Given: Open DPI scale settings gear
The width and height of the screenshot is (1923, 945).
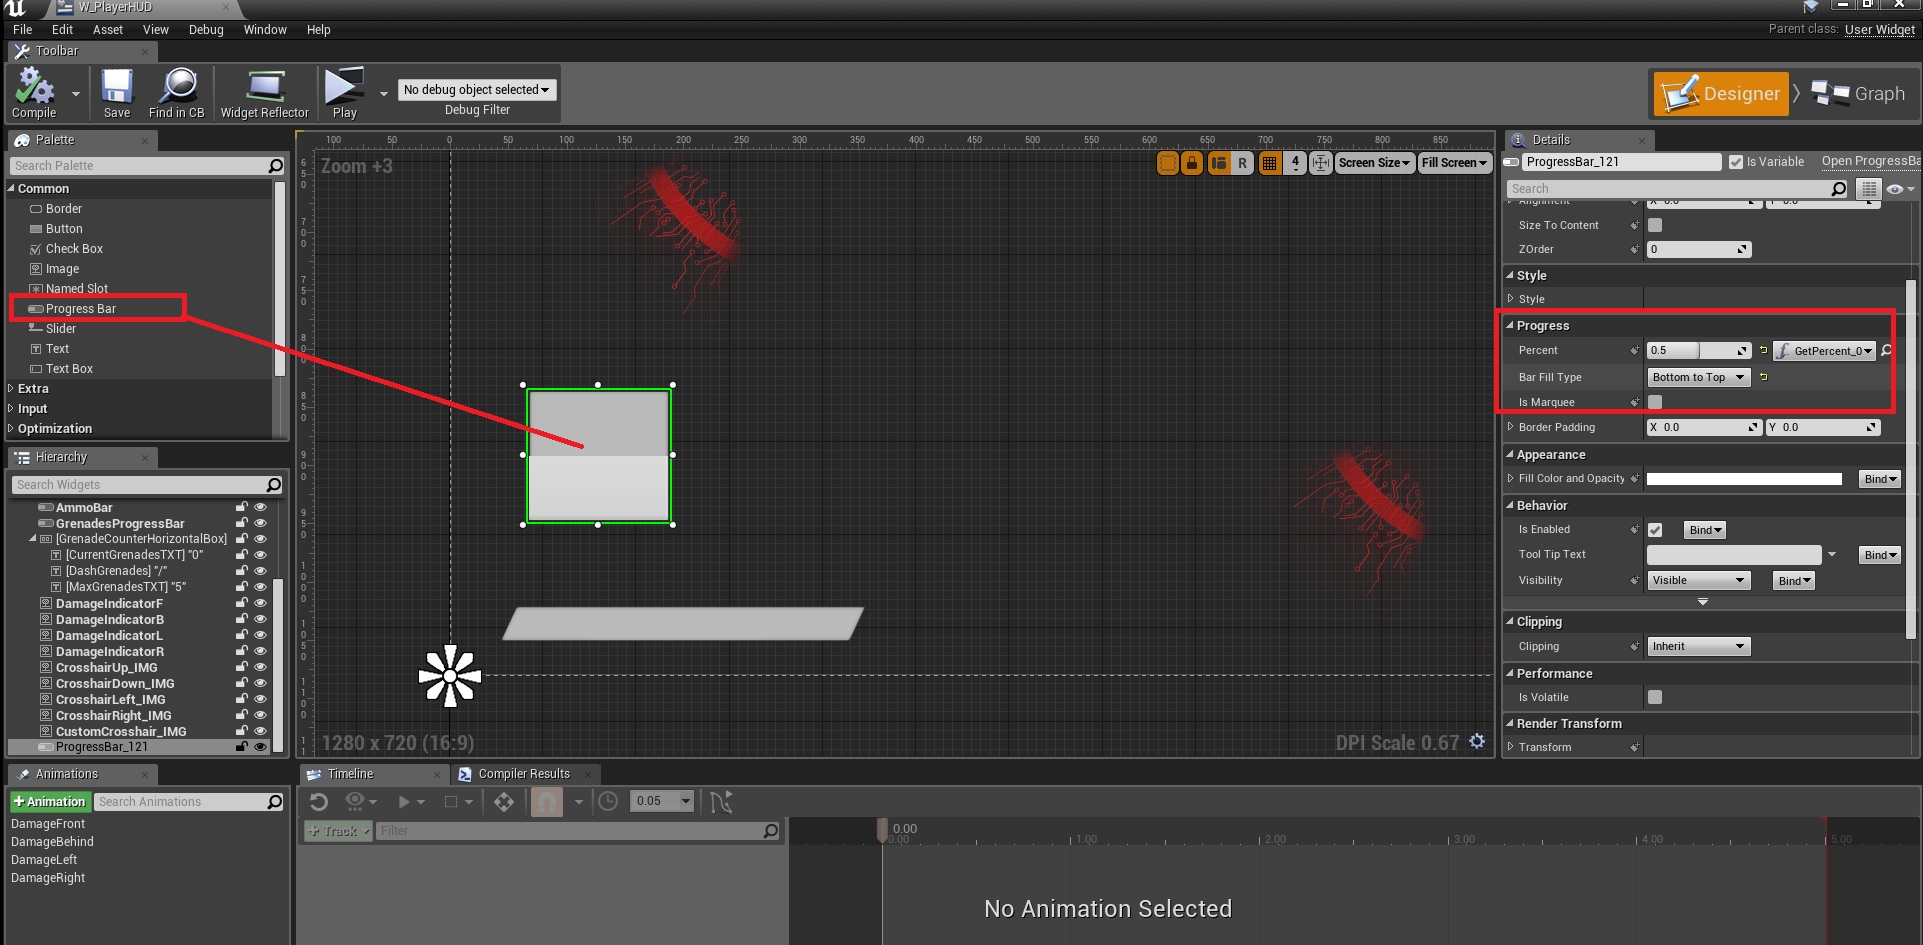Looking at the screenshot, I should point(1477,741).
